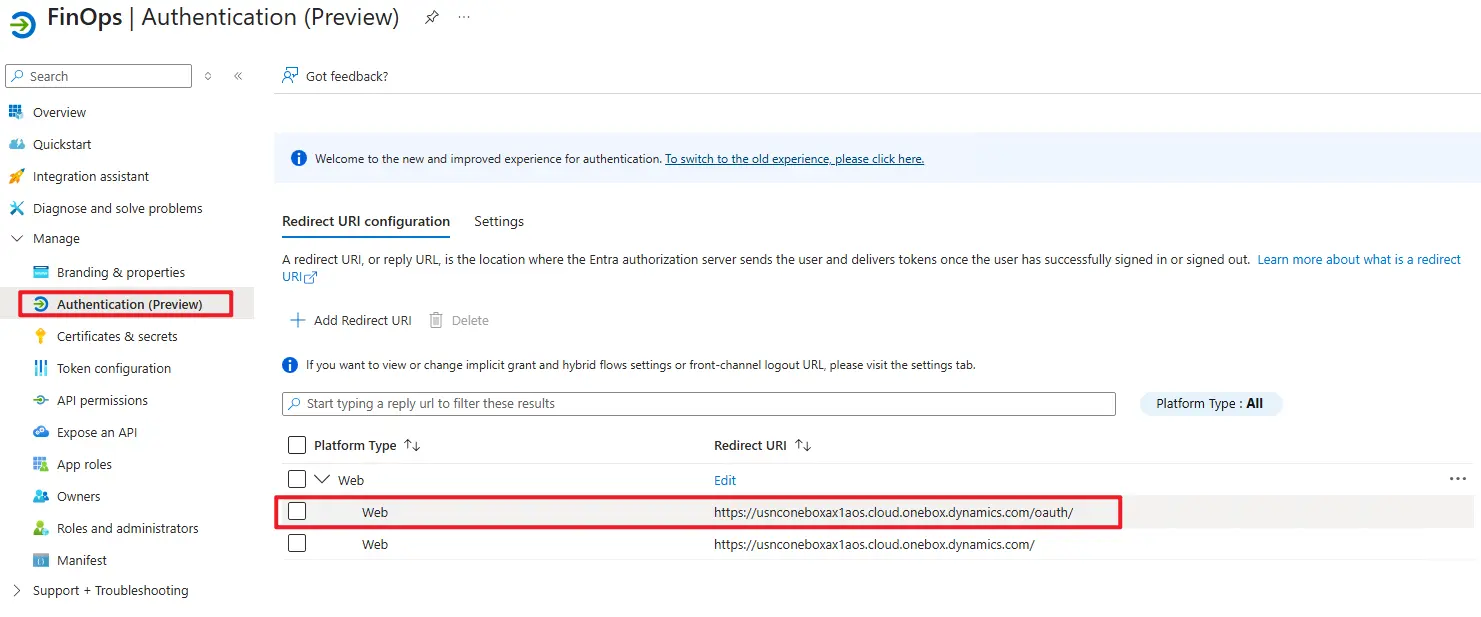Check the checkbox for the /oauth/ redirect URI row
The height and width of the screenshot is (617, 1481).
(297, 511)
